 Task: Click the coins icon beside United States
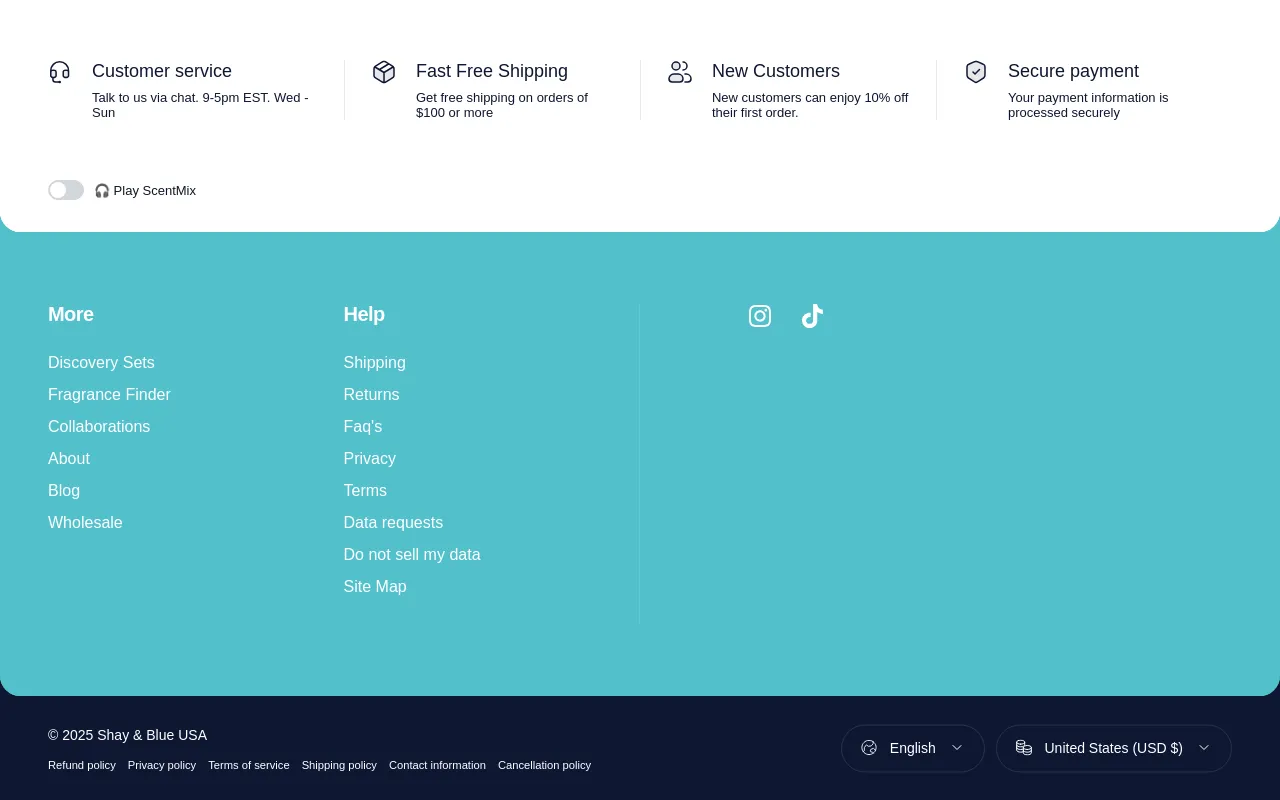(1024, 748)
